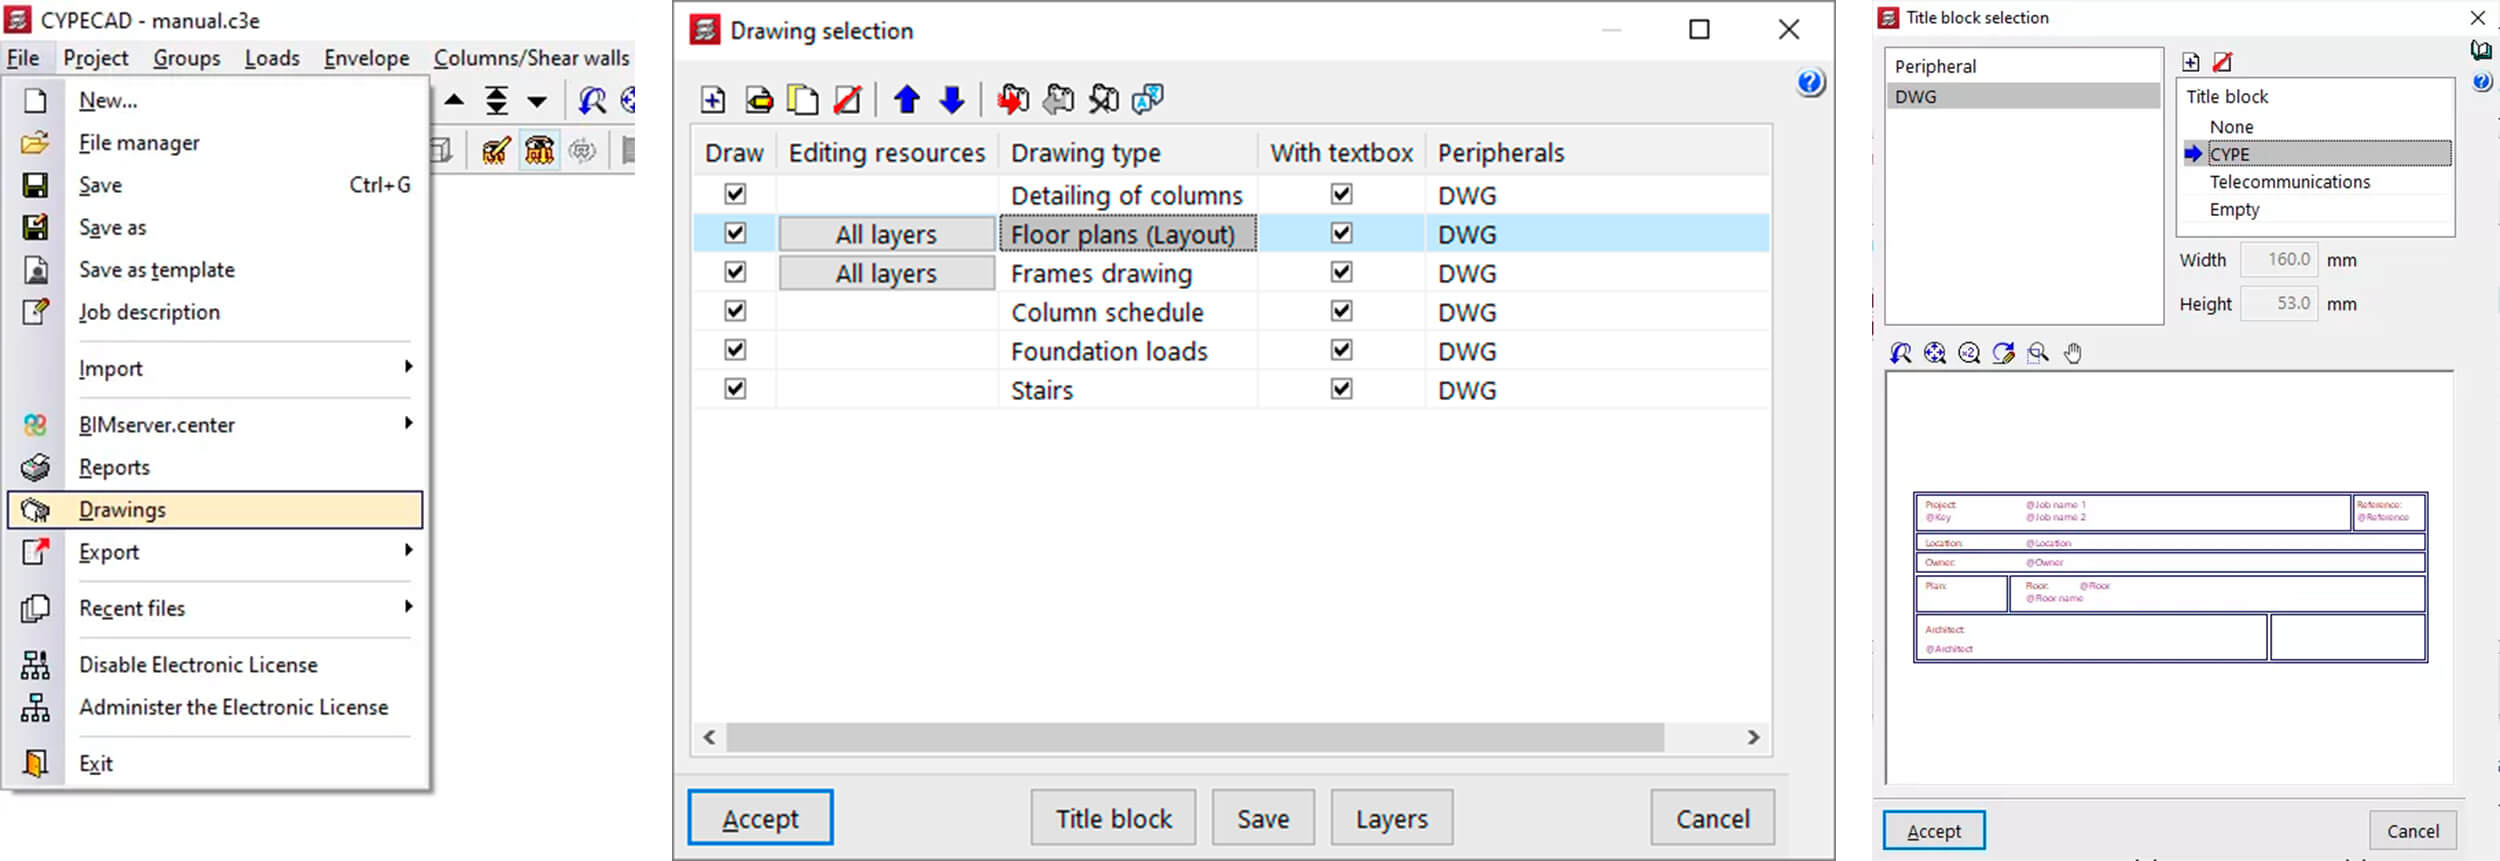Select the Empty title block option
Screen dimensions: 2500x861
(x=2234, y=210)
